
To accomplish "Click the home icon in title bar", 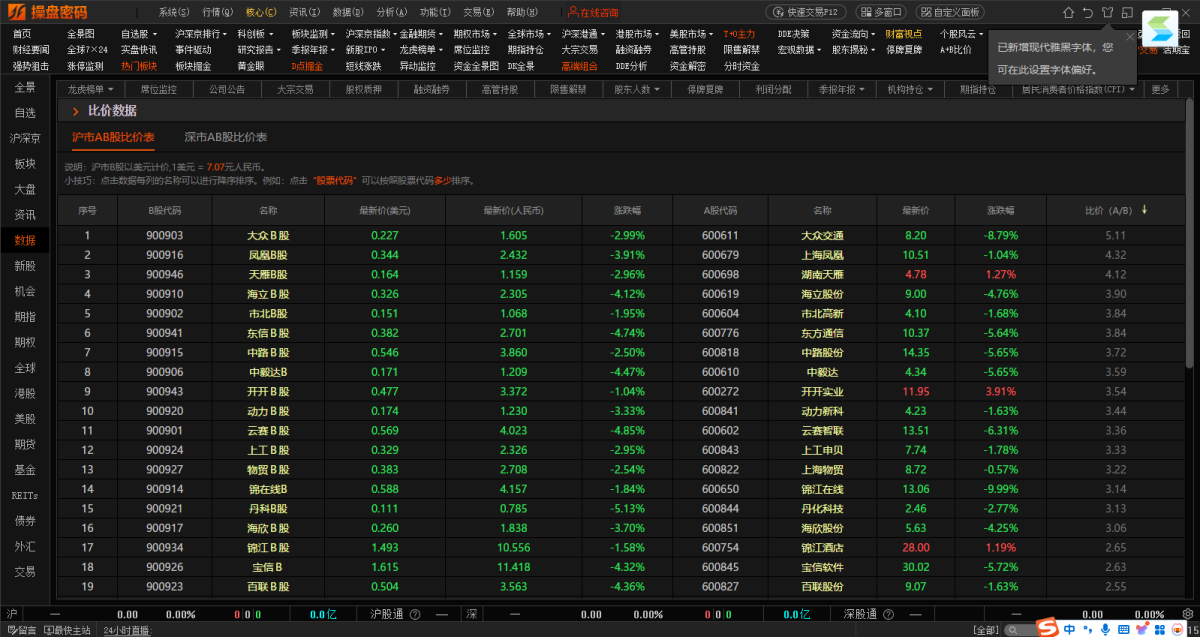I will 1068,12.
